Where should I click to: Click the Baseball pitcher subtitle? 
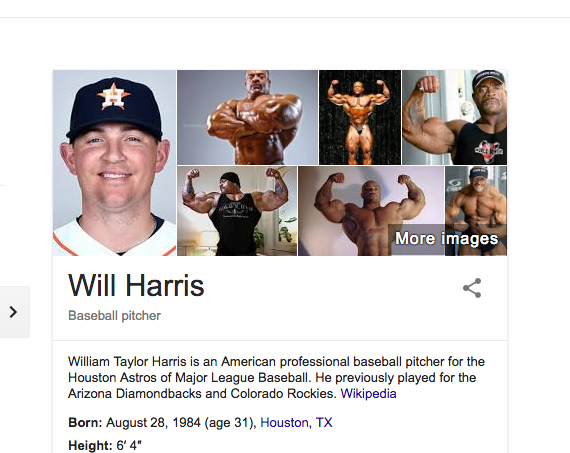pos(115,316)
